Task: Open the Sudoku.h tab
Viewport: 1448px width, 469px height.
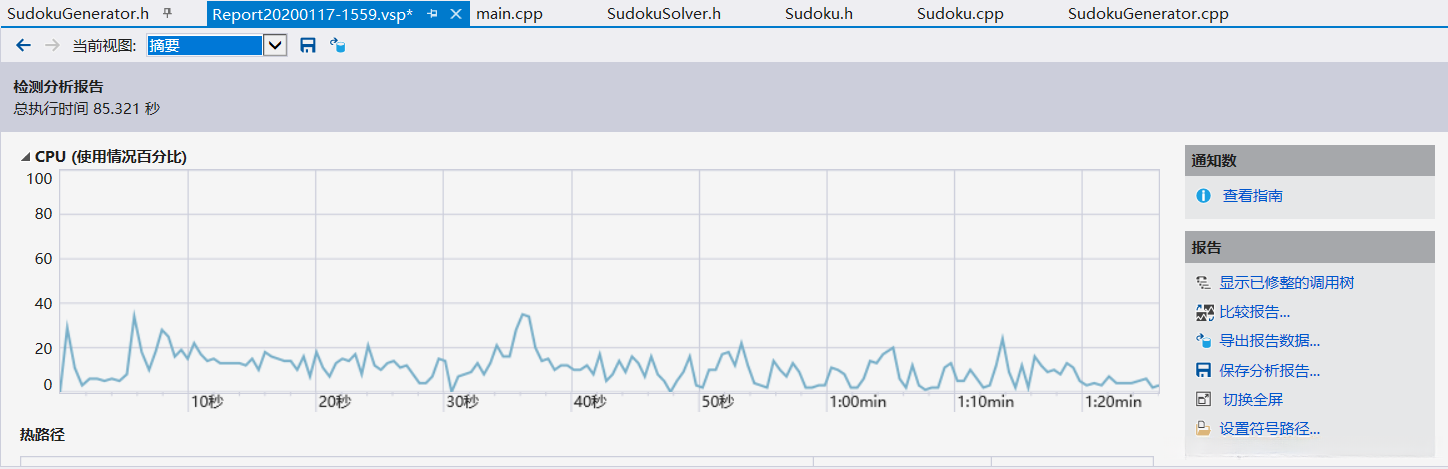Action: (x=819, y=14)
